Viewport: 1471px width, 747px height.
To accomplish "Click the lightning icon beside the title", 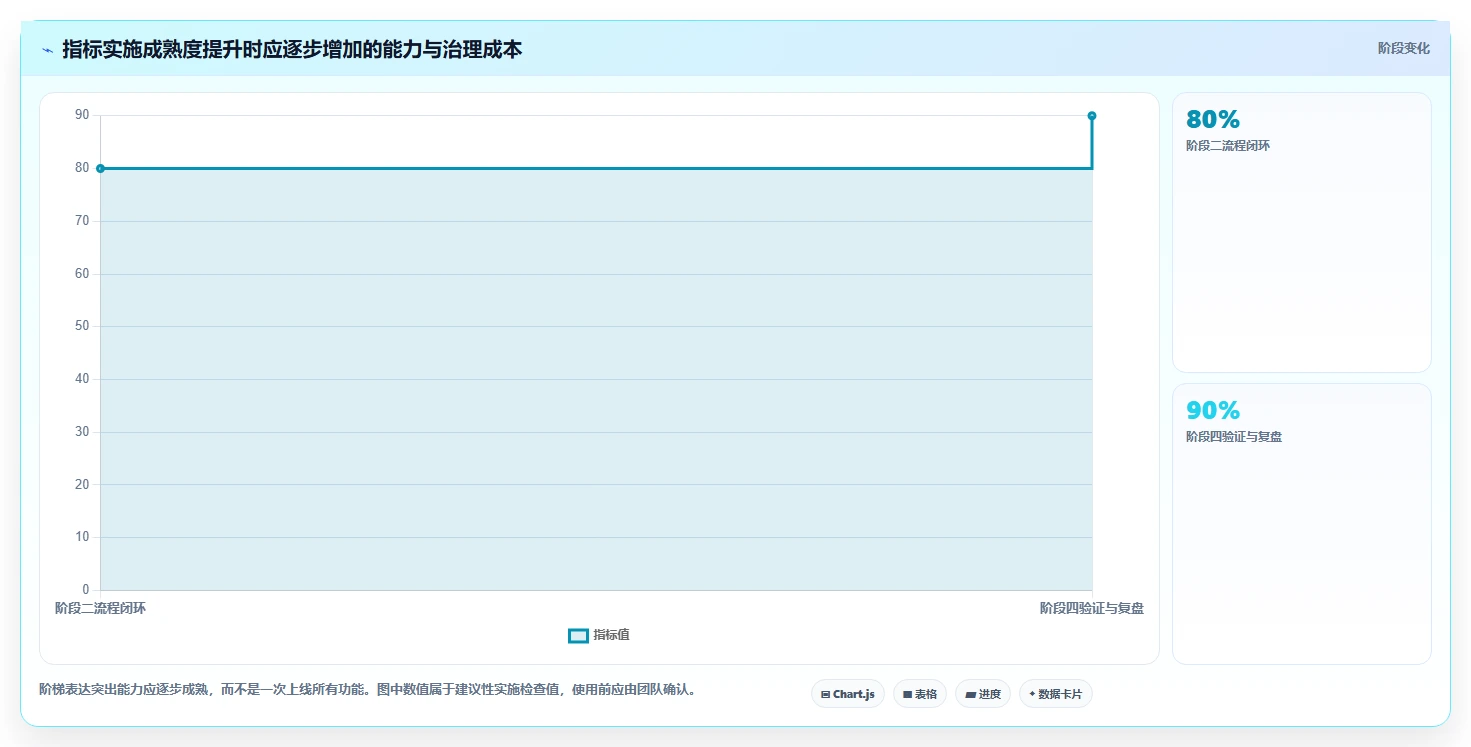I will pos(47,49).
